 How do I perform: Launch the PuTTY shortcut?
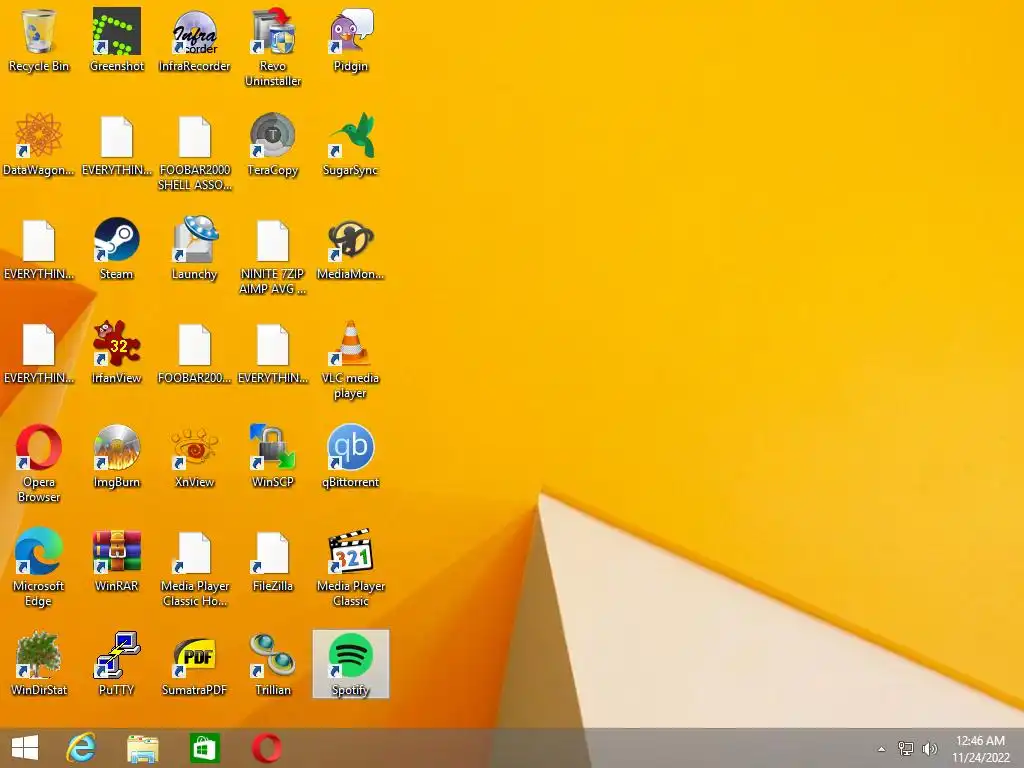click(116, 664)
